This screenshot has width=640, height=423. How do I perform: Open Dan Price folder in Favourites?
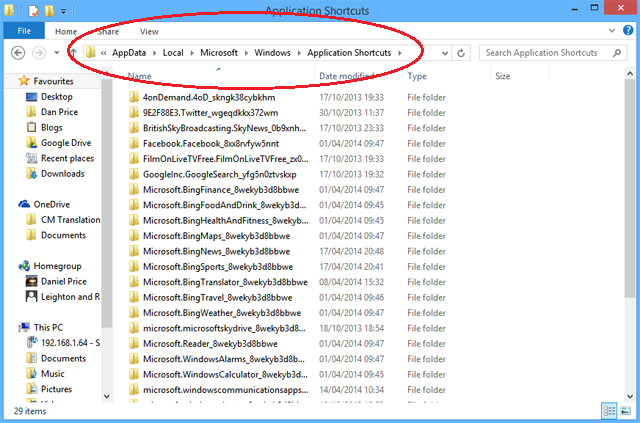point(59,112)
